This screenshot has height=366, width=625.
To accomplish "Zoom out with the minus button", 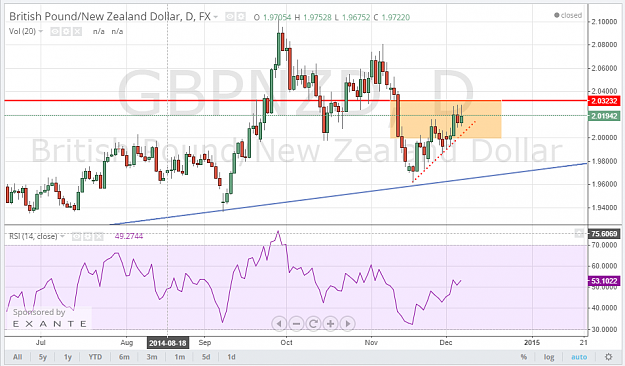I will [x=296, y=324].
